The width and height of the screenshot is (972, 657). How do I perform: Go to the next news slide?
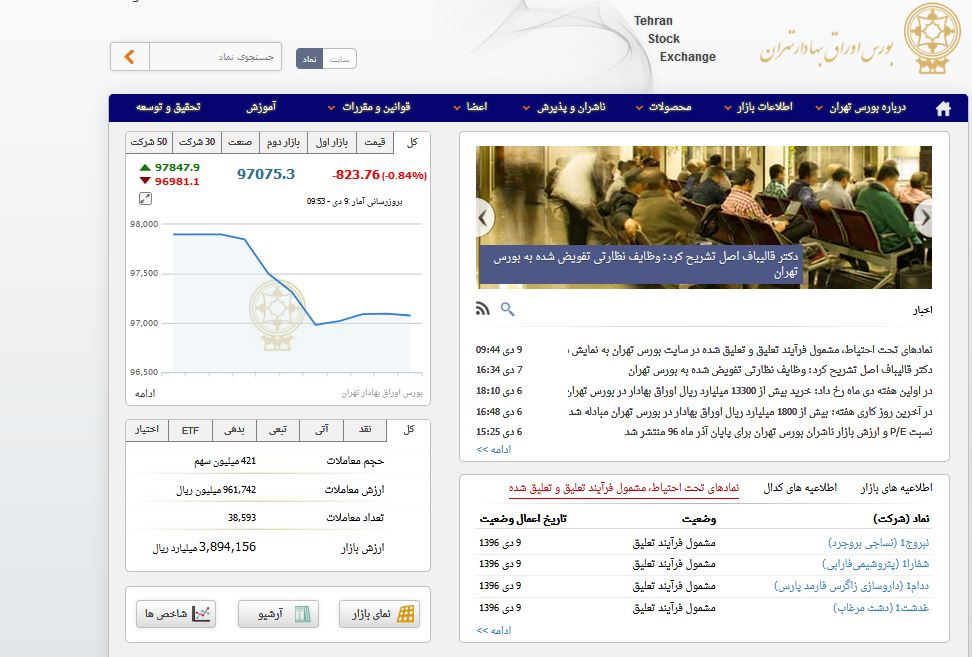(924, 218)
